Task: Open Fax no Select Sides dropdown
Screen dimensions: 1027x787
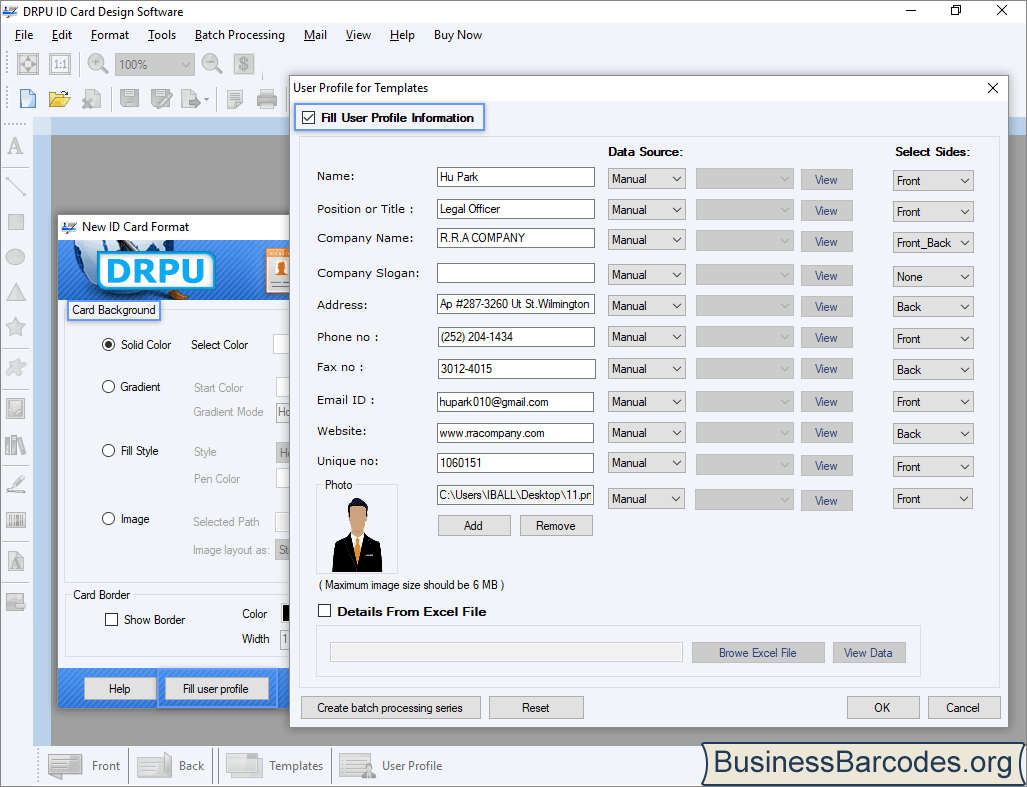Action: click(933, 370)
